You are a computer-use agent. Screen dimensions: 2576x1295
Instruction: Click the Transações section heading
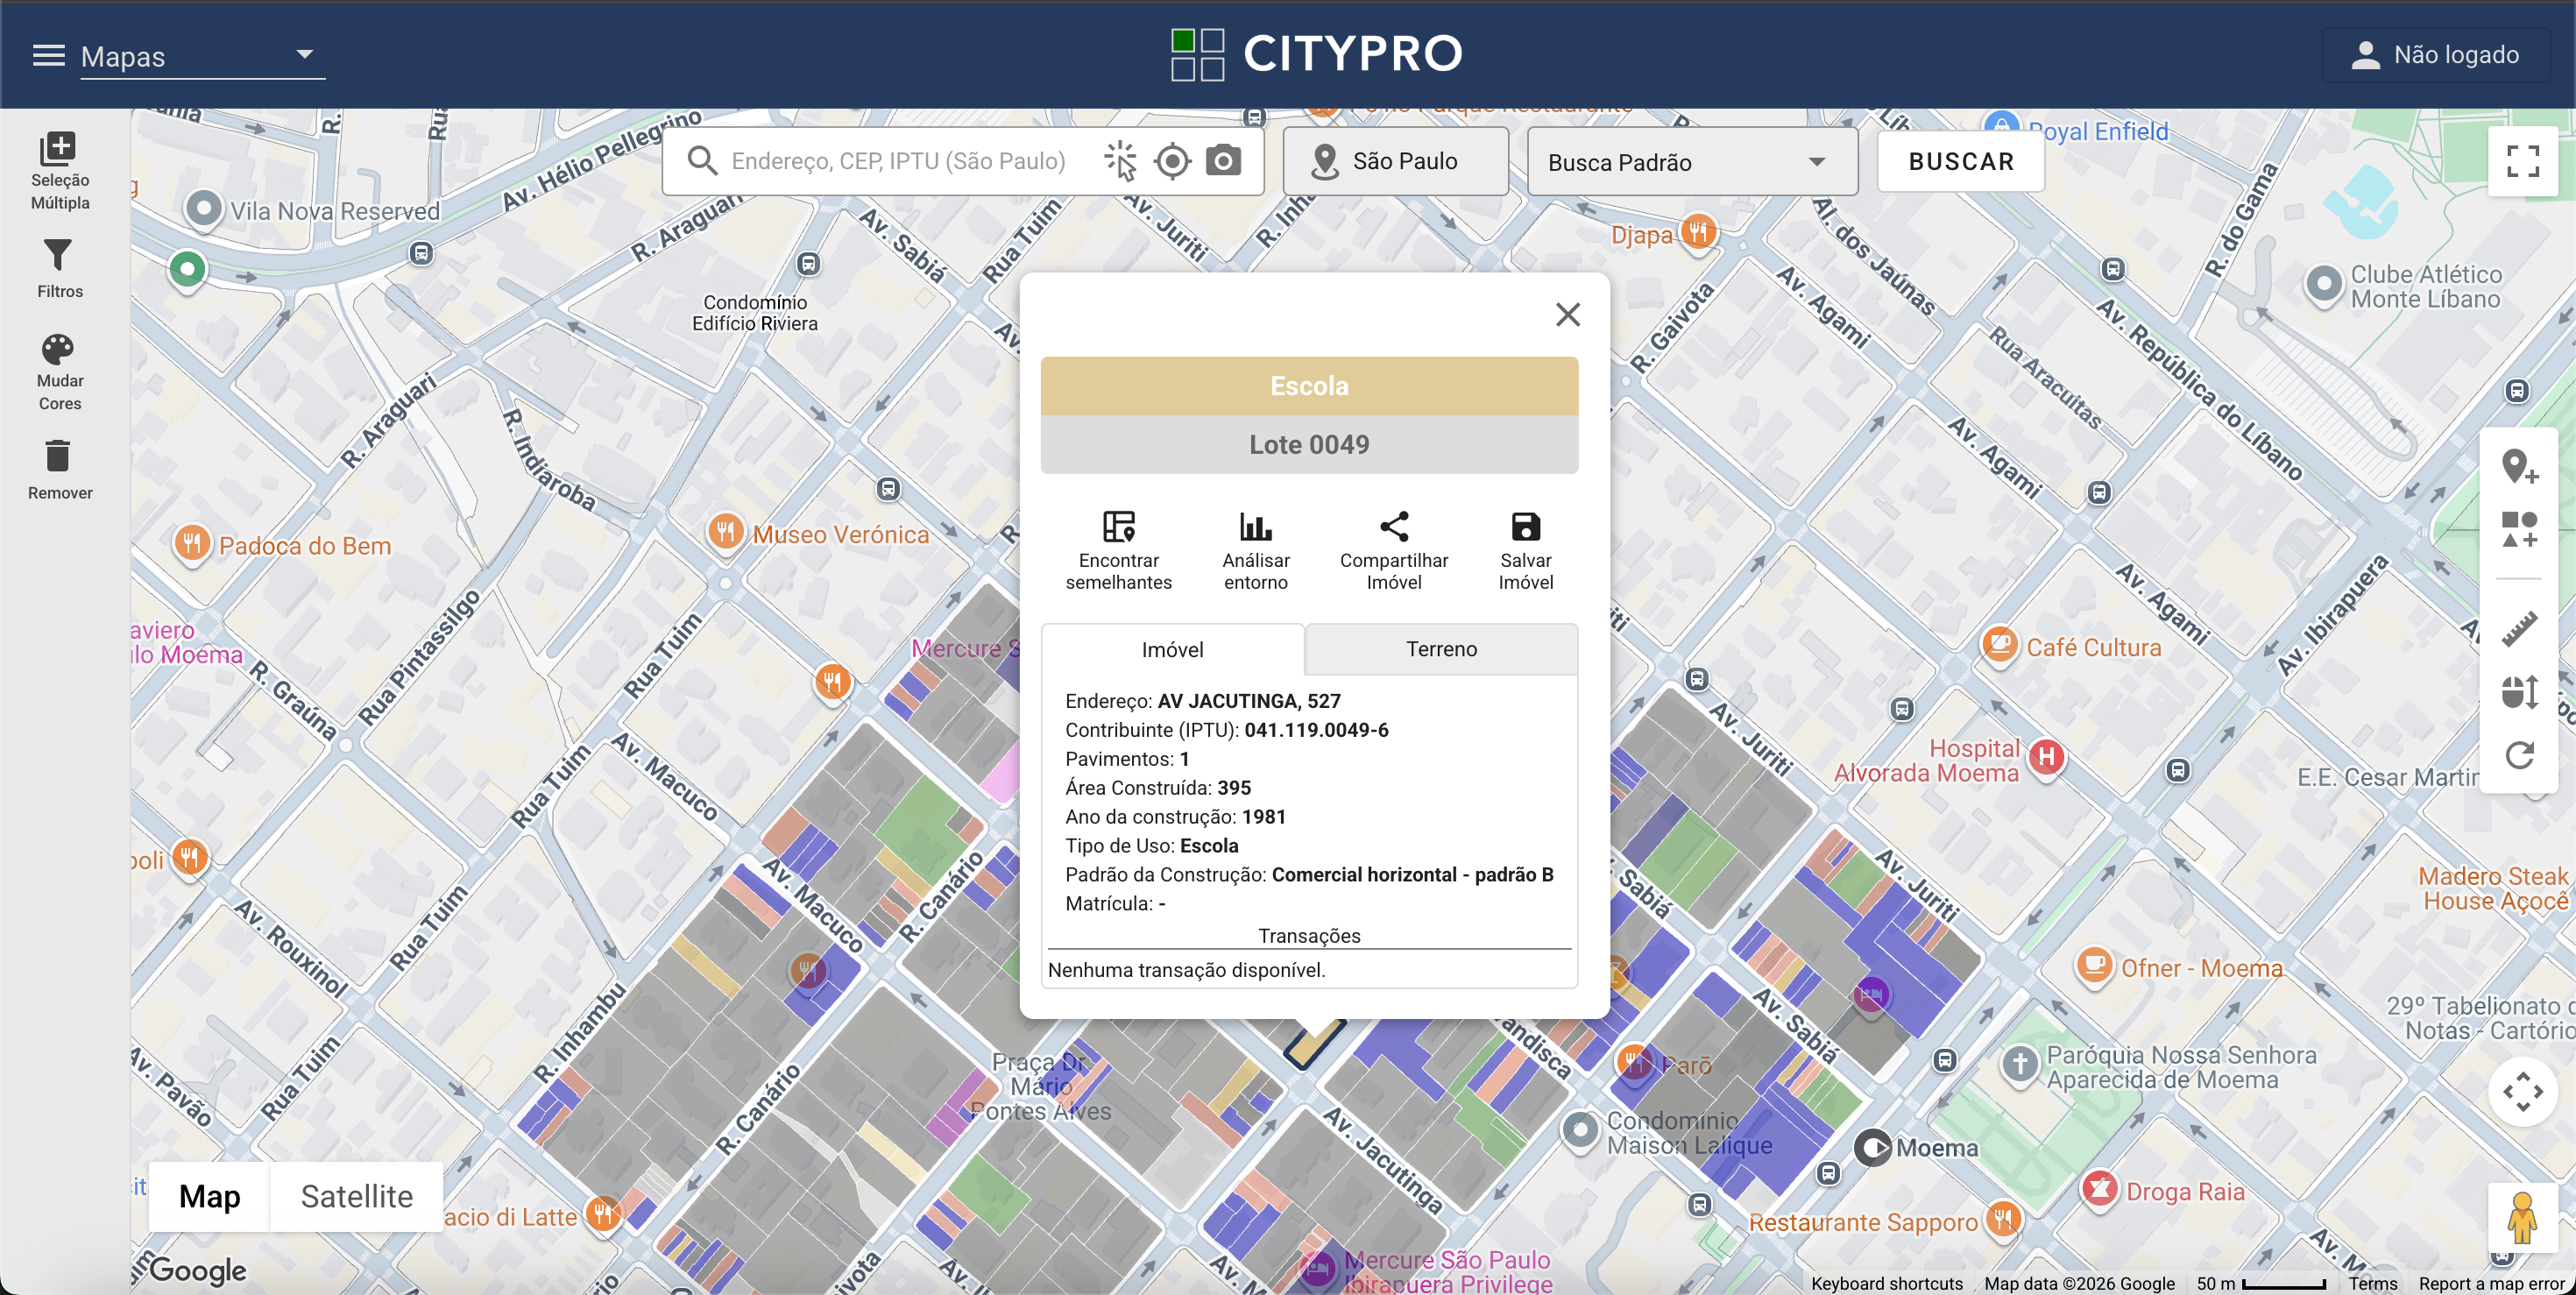point(1309,935)
